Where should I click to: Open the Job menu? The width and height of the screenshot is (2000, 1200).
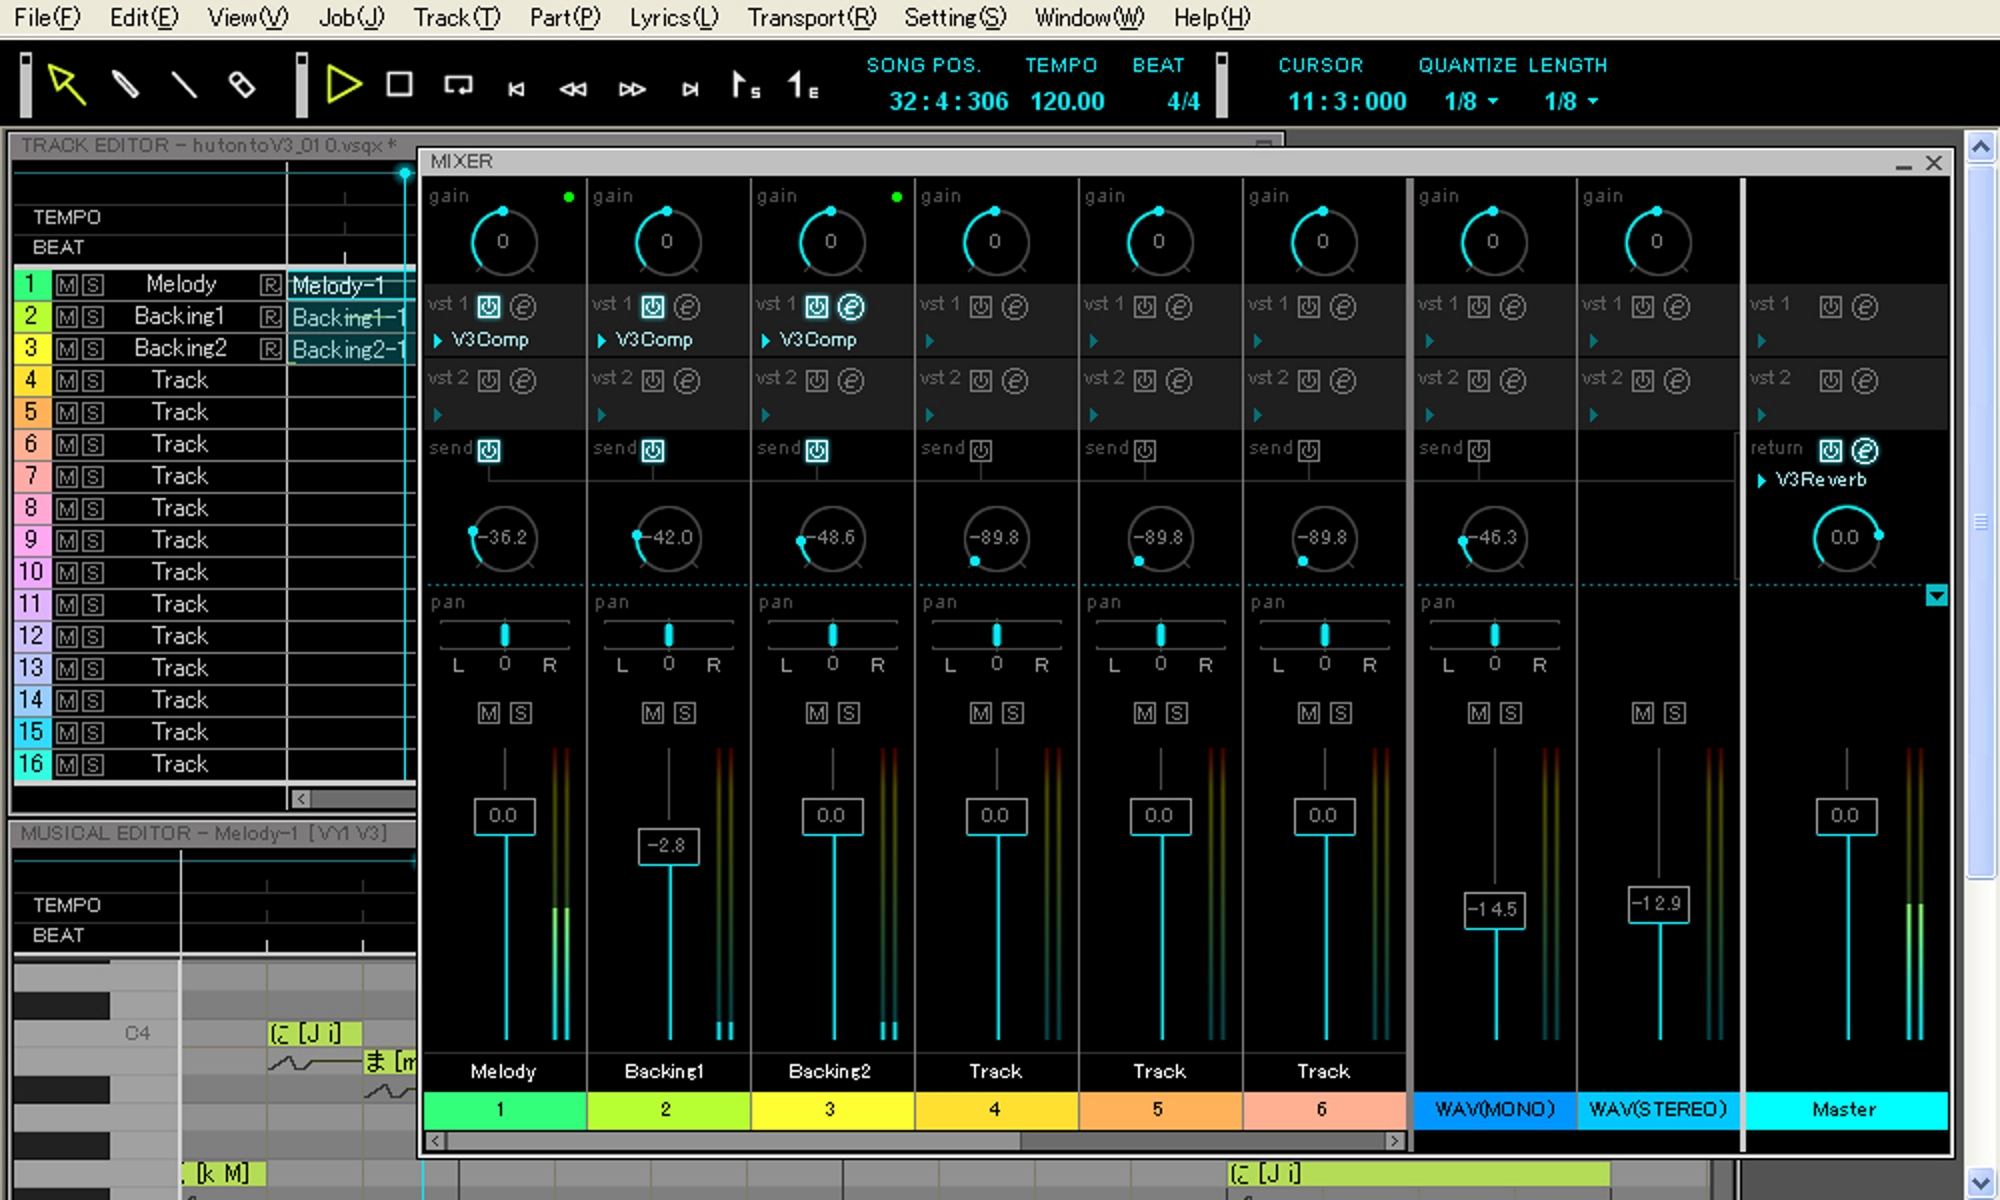coord(352,18)
